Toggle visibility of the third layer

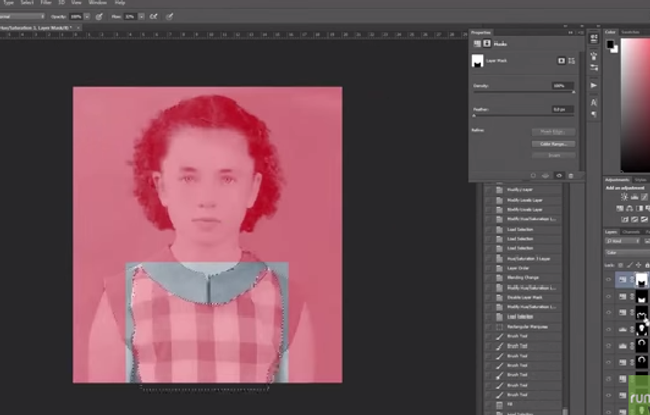[x=609, y=313]
